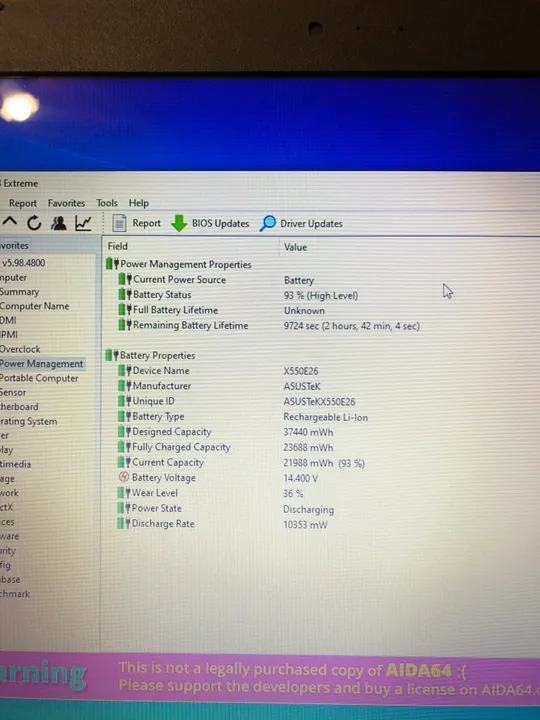540x720 pixels.
Task: Open the Tools menu
Action: pos(107,203)
